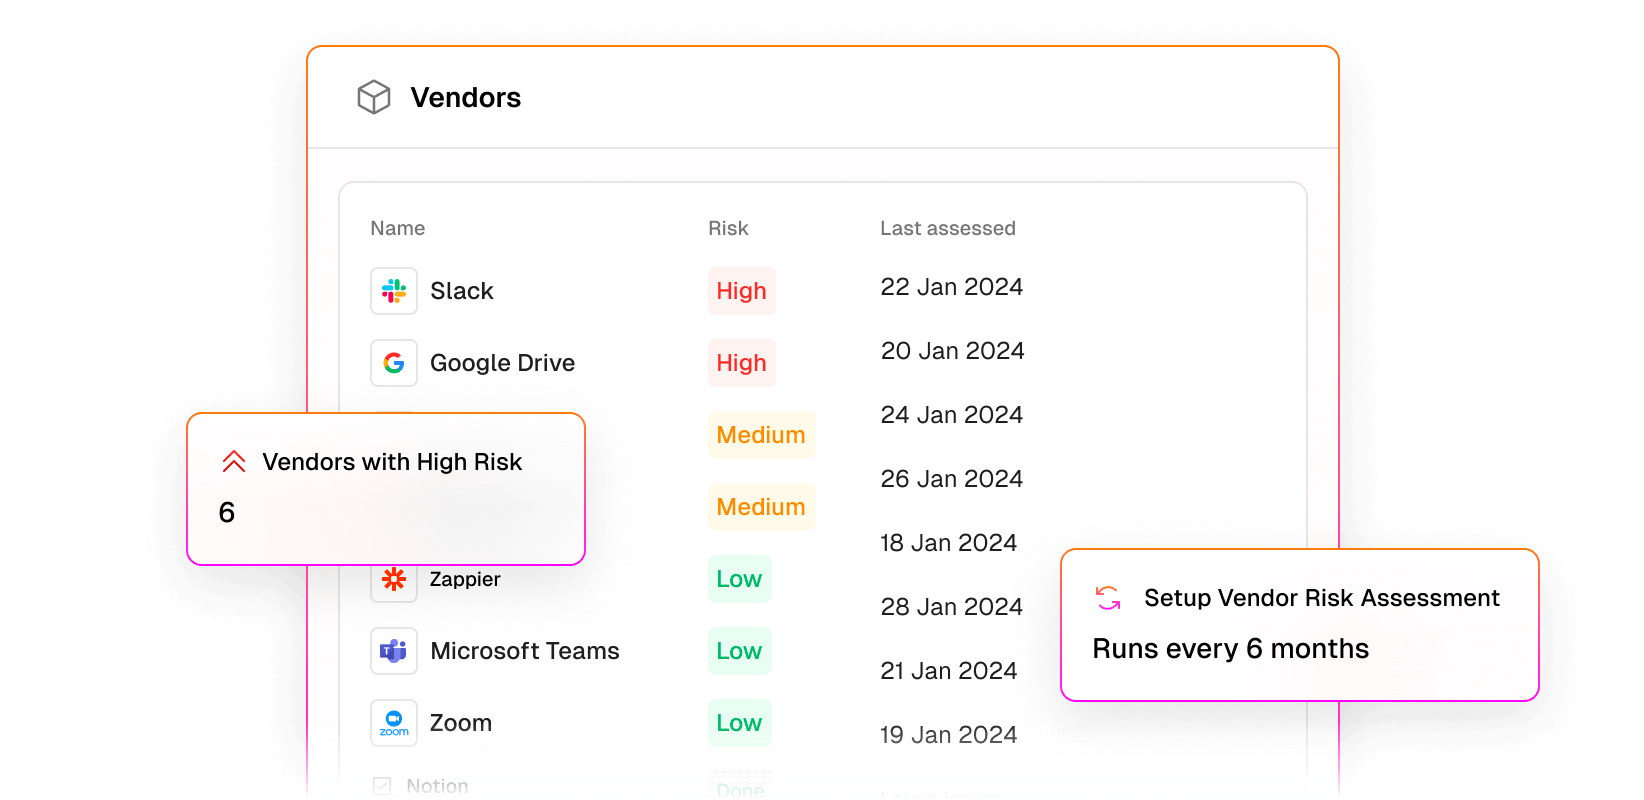Viewport: 1644px width, 800px height.
Task: Click the Low risk badge for Zappier
Action: tap(740, 579)
